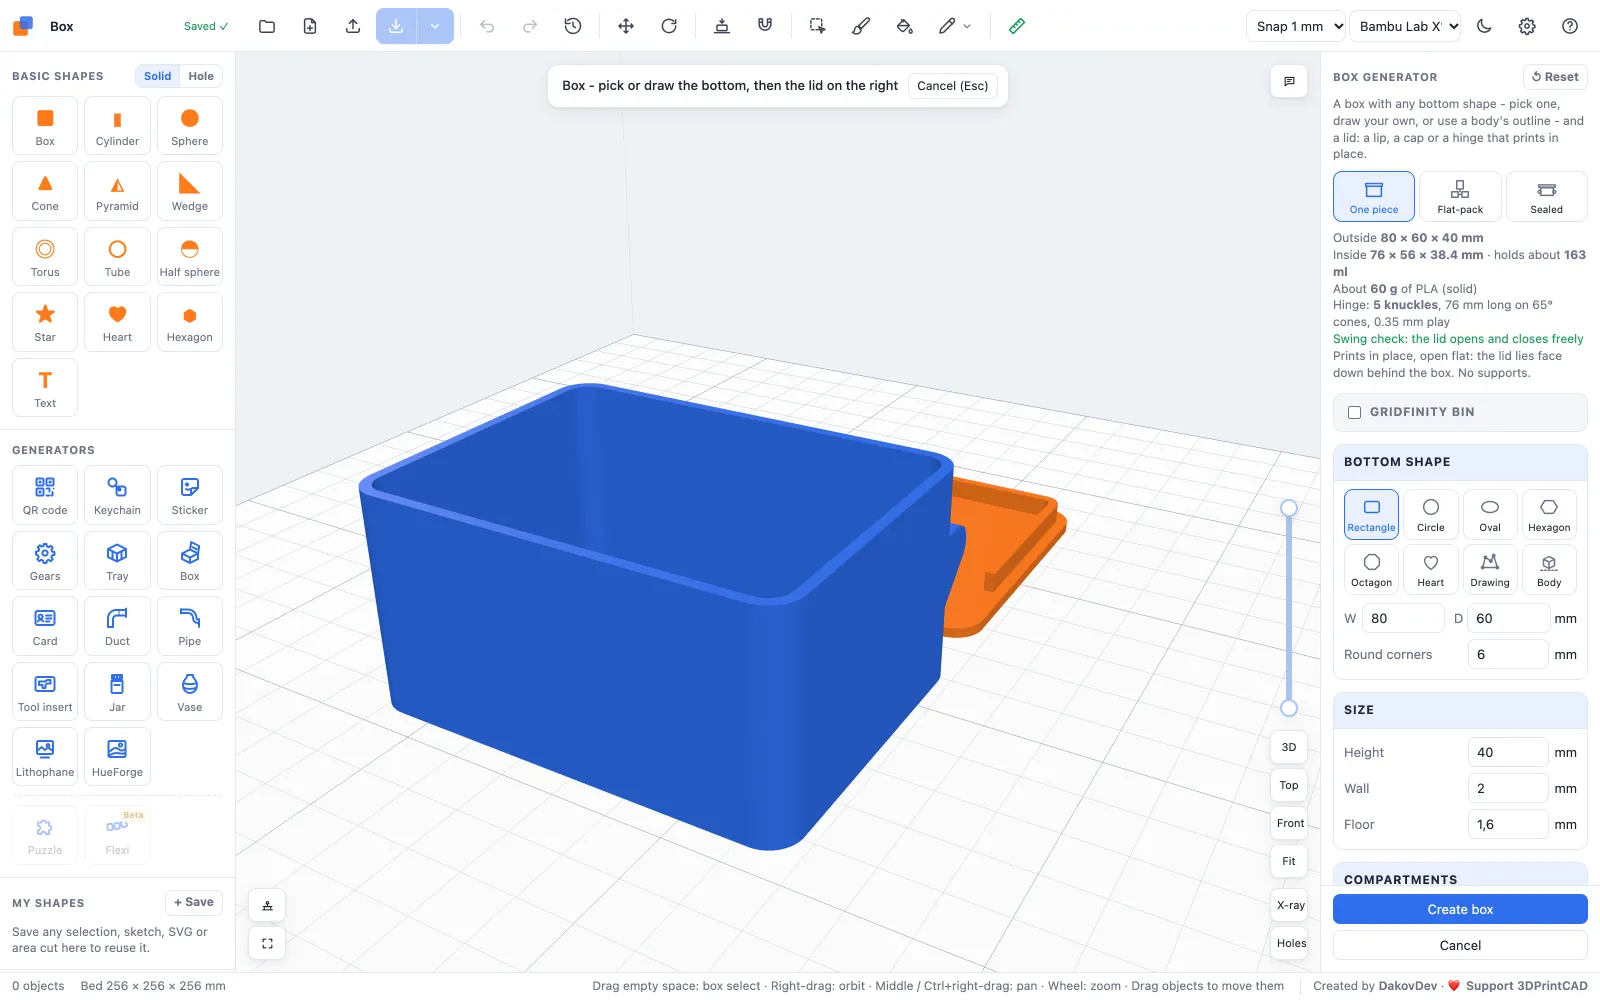Expand the pencil tool dropdown arrow
Viewport: 1600px width, 1000px height.
point(967,26)
